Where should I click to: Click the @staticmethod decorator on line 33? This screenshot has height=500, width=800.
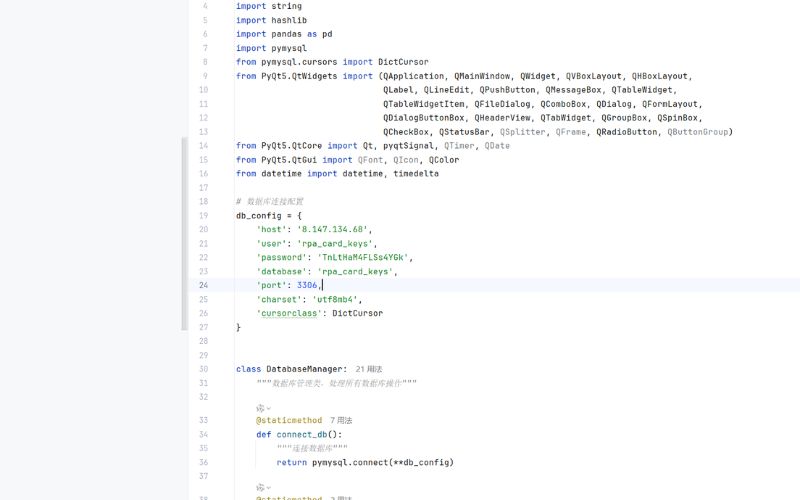tap(289, 421)
